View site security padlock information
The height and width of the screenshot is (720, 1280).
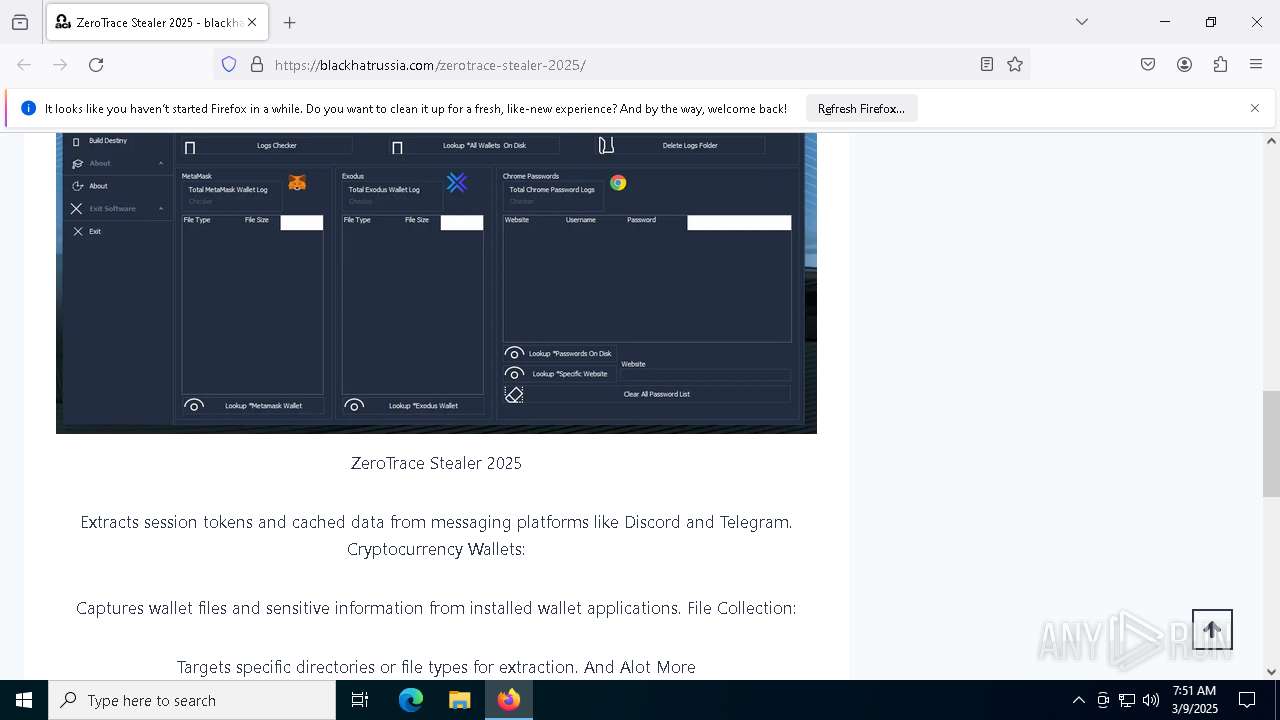[x=257, y=65]
